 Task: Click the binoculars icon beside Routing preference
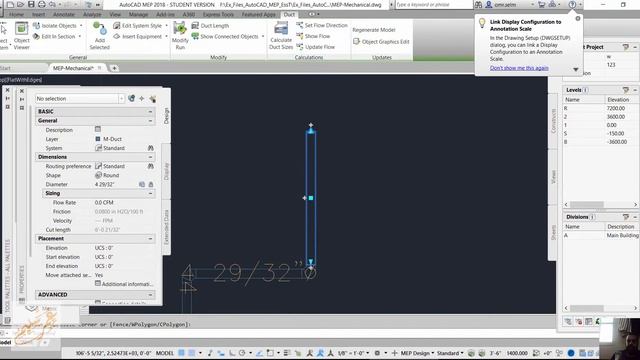point(151,166)
